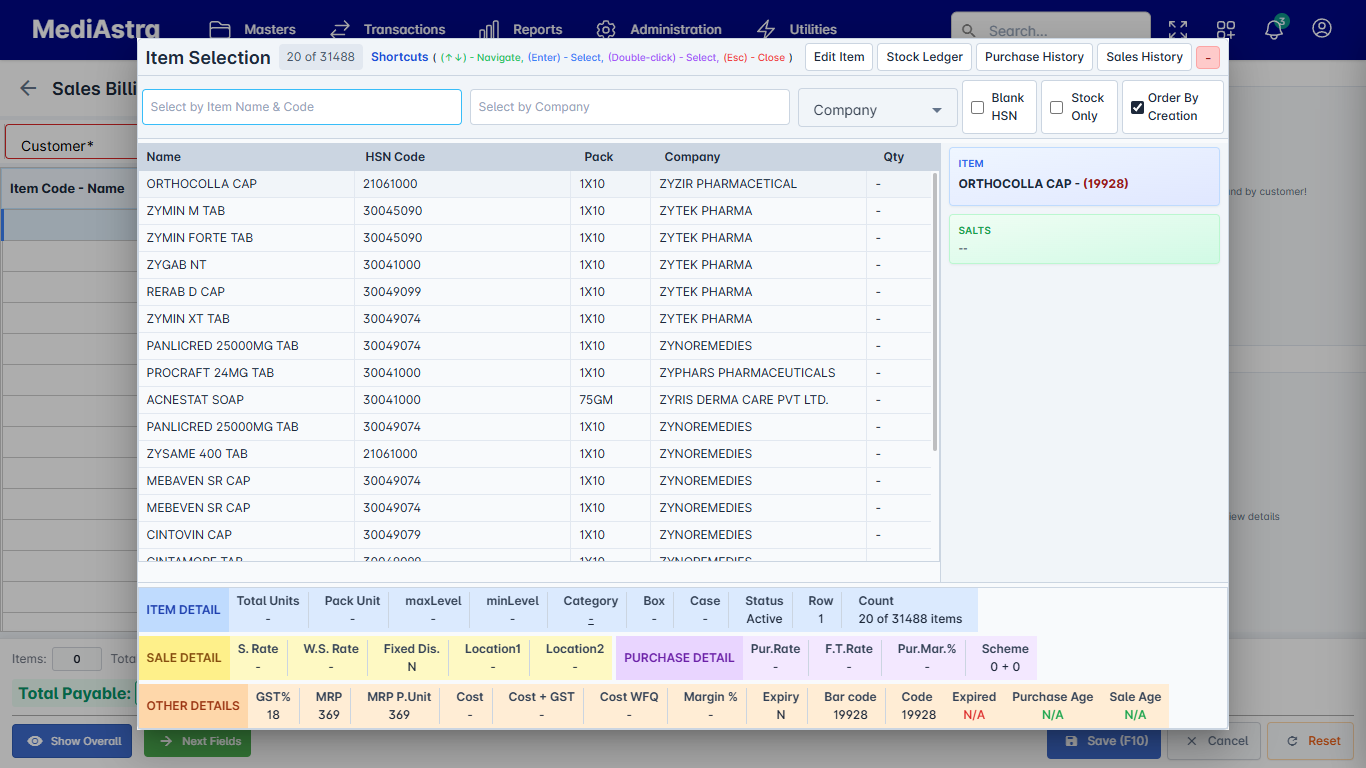The image size is (1366, 768).
Task: Open notifications via the bell icon
Action: pyautogui.click(x=1272, y=31)
